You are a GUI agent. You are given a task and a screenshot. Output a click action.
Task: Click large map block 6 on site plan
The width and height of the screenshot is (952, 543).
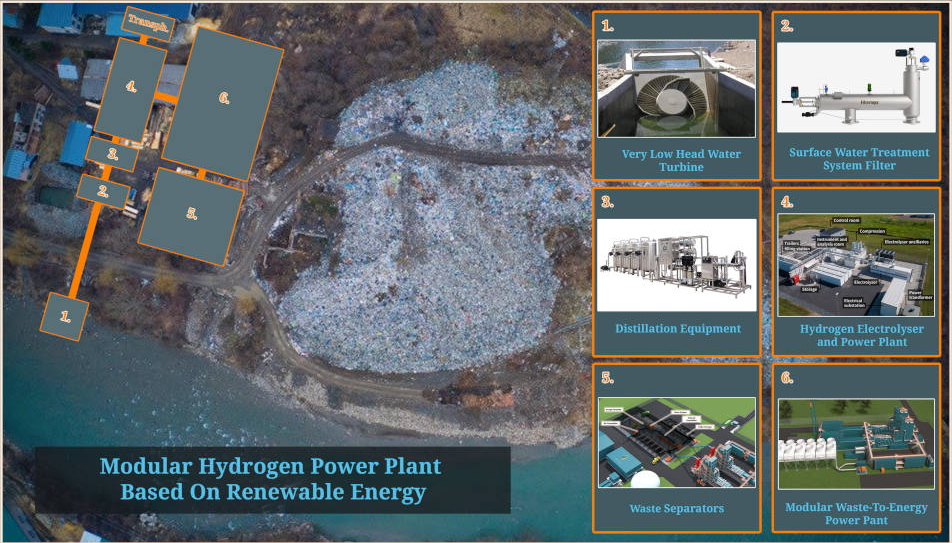(223, 103)
